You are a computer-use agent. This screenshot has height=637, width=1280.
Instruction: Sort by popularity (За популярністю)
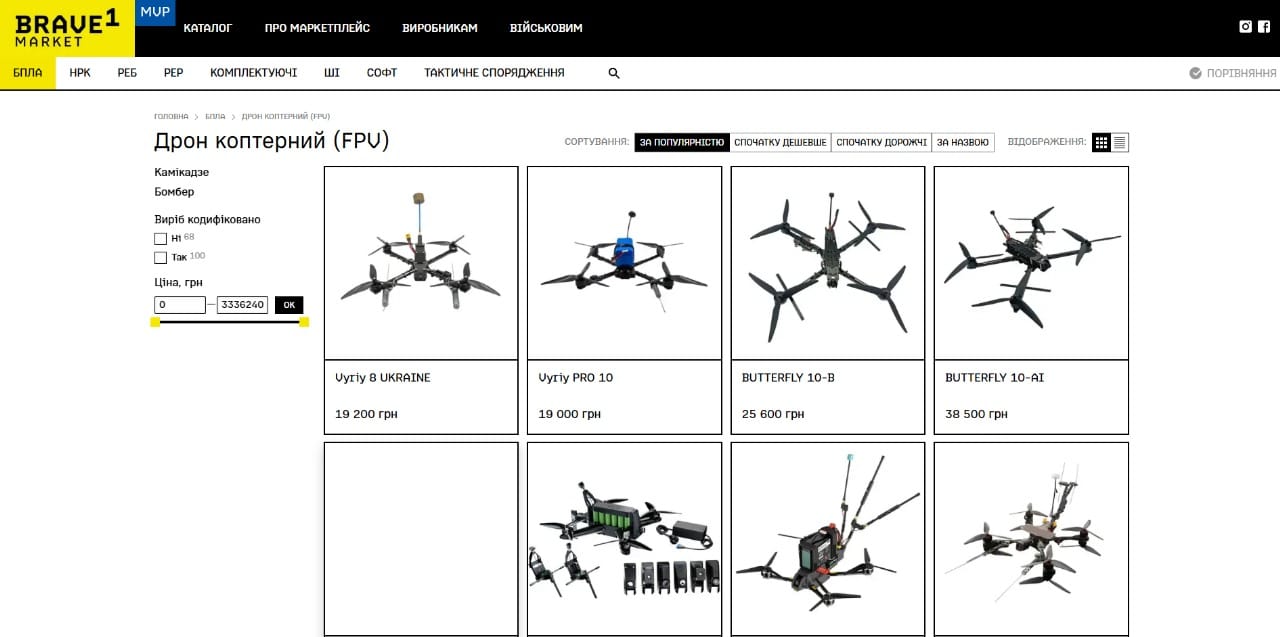pos(682,142)
